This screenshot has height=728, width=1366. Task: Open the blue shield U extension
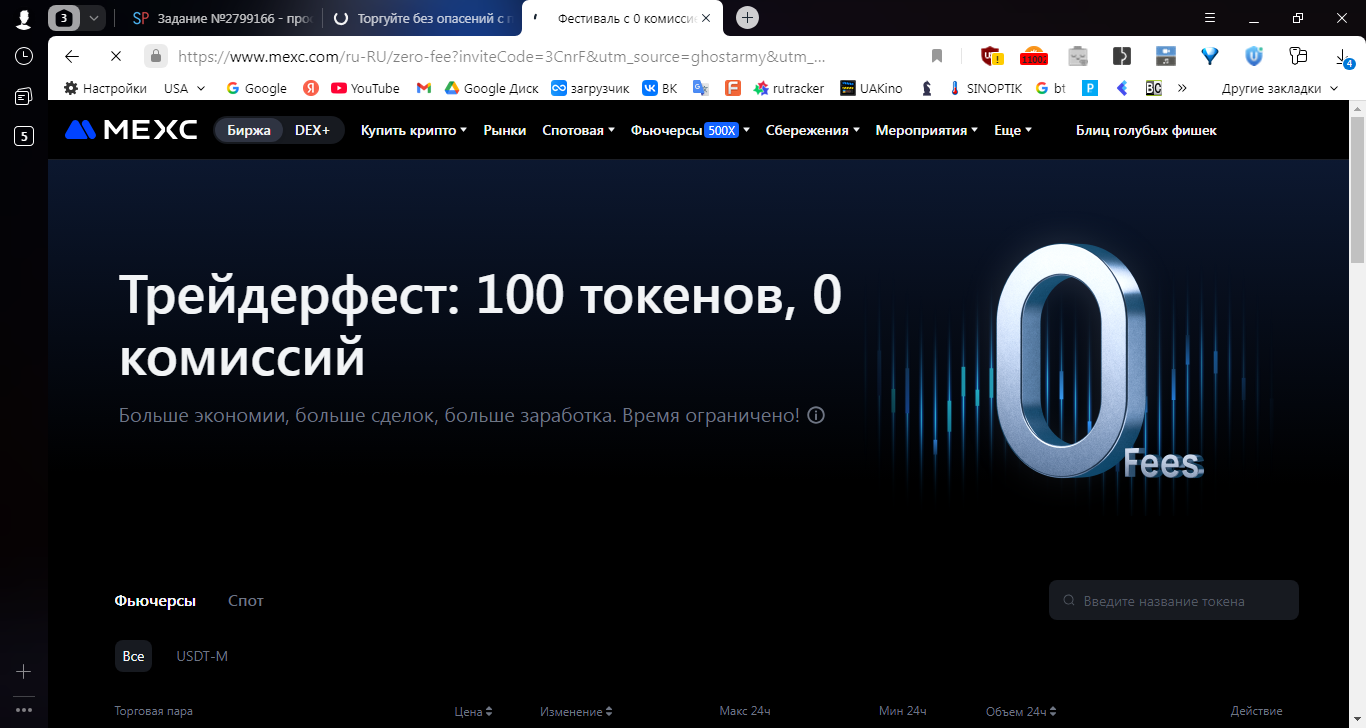(x=1254, y=56)
